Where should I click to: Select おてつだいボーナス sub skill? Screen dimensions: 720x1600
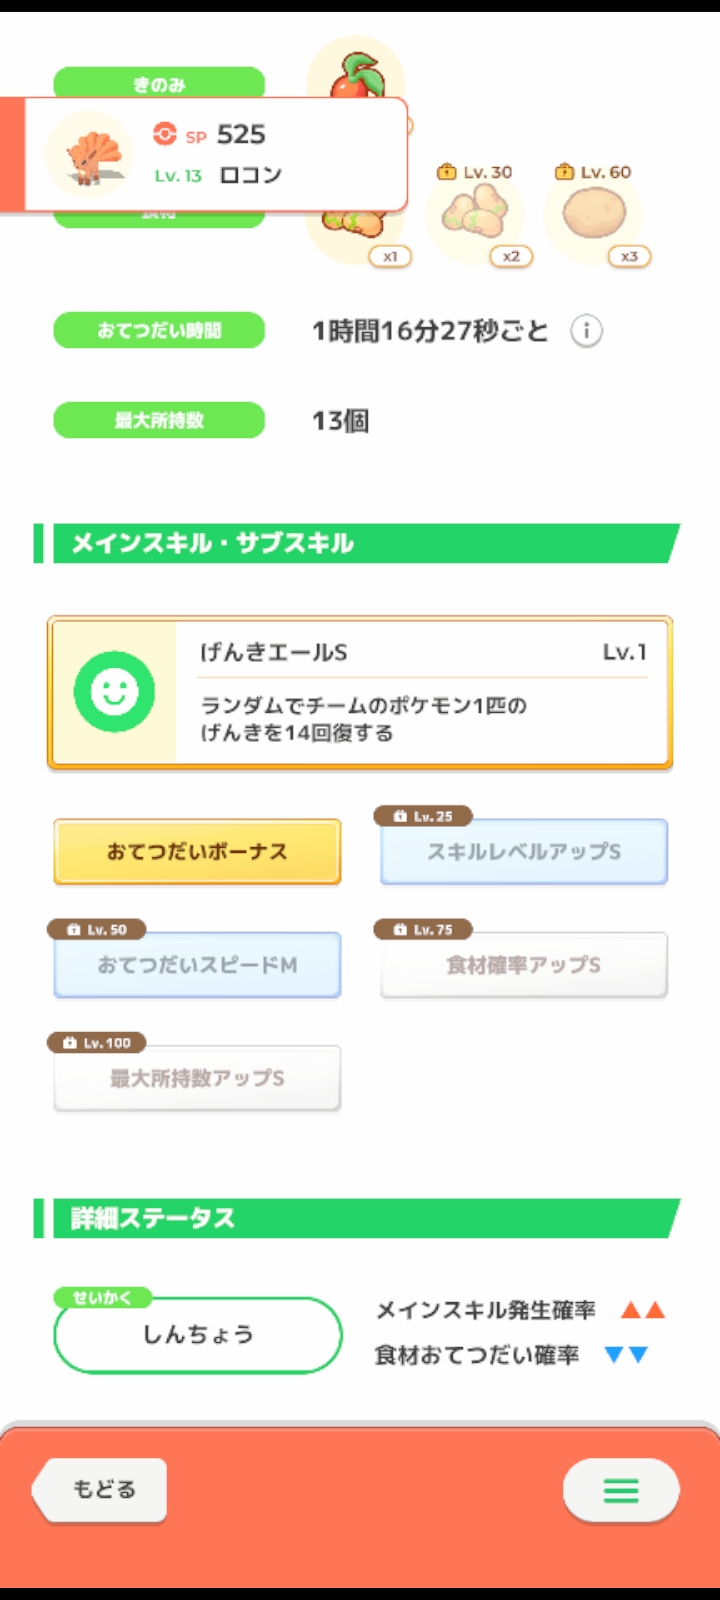(x=197, y=852)
